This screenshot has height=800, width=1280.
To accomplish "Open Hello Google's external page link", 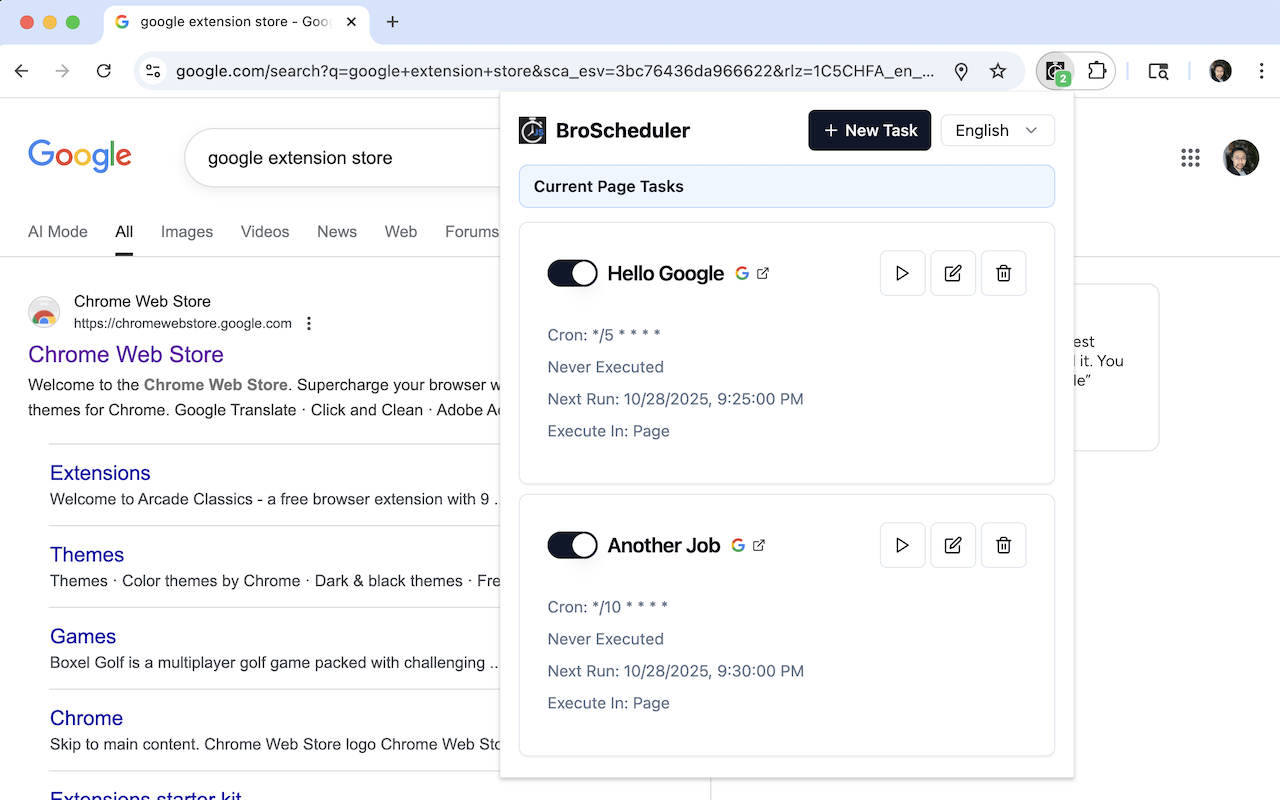I will pyautogui.click(x=762, y=272).
